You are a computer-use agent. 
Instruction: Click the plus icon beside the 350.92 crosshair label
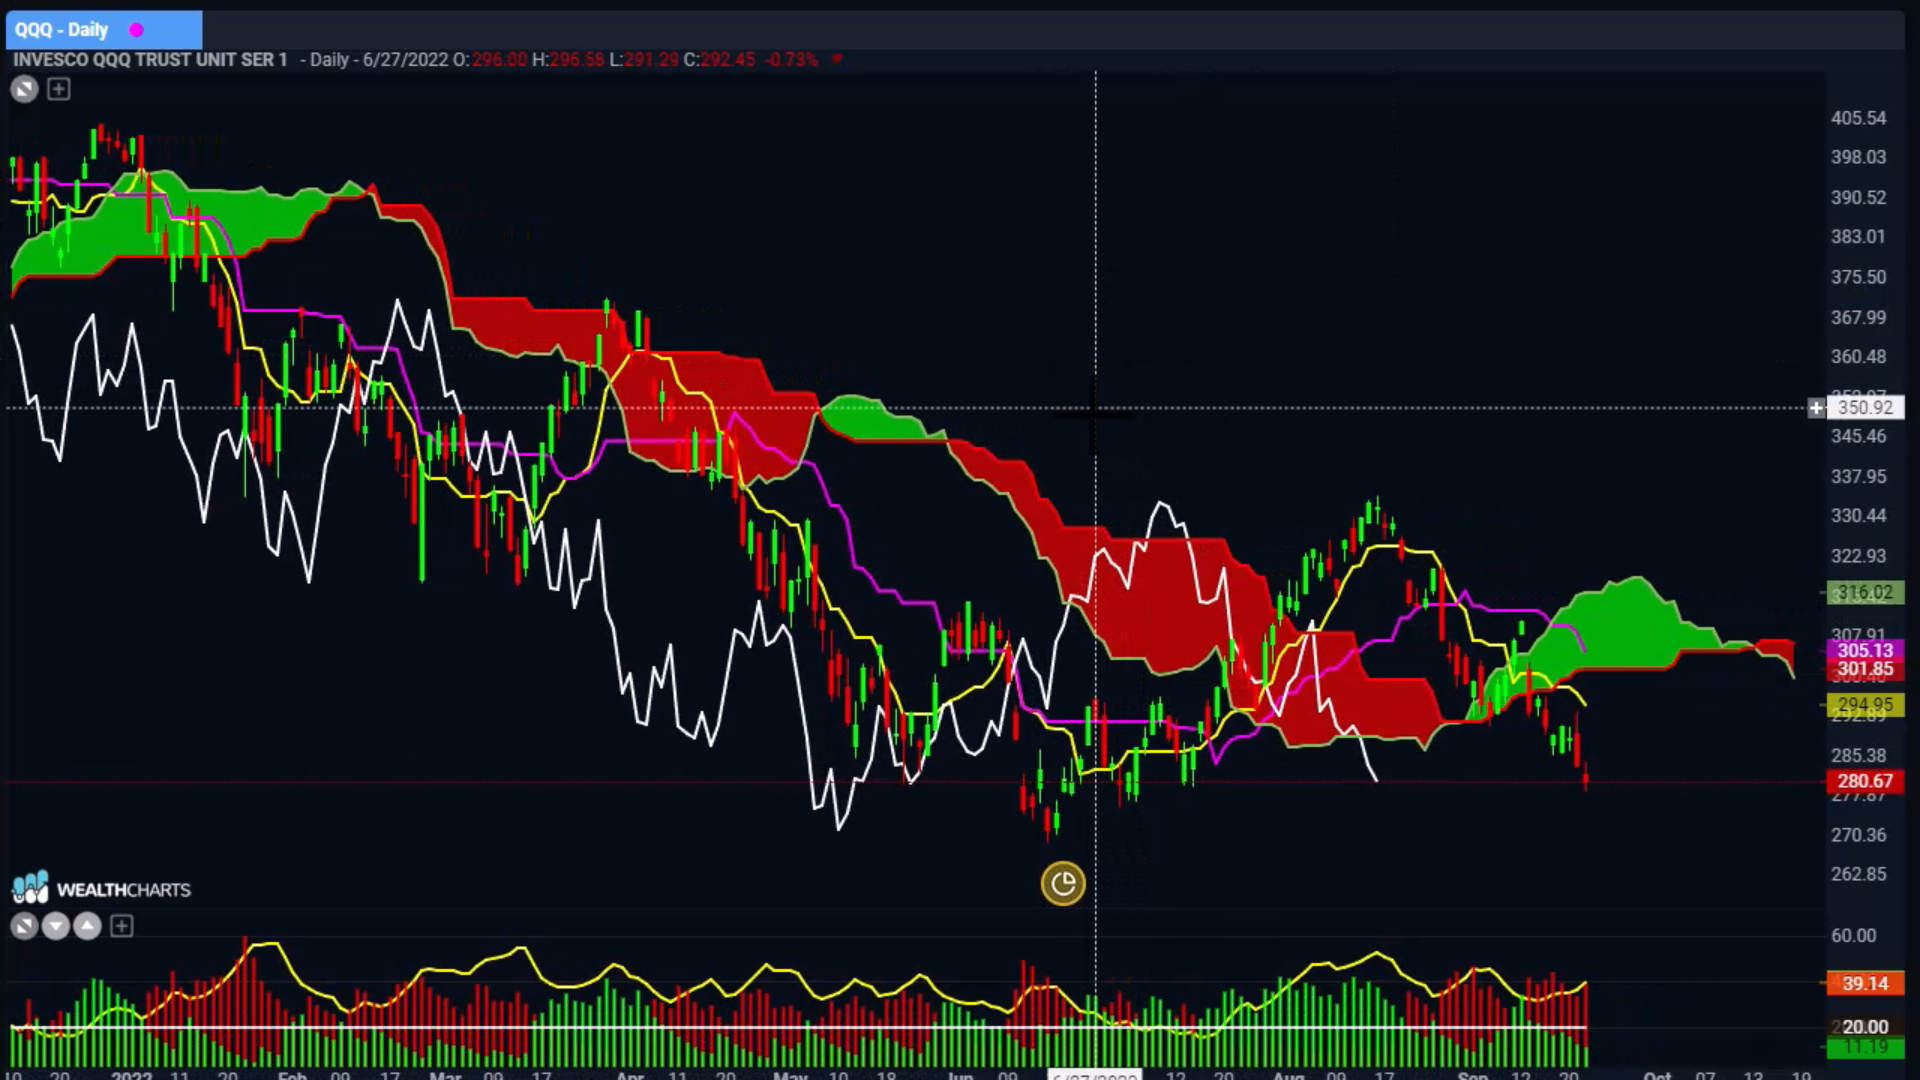(x=1816, y=408)
